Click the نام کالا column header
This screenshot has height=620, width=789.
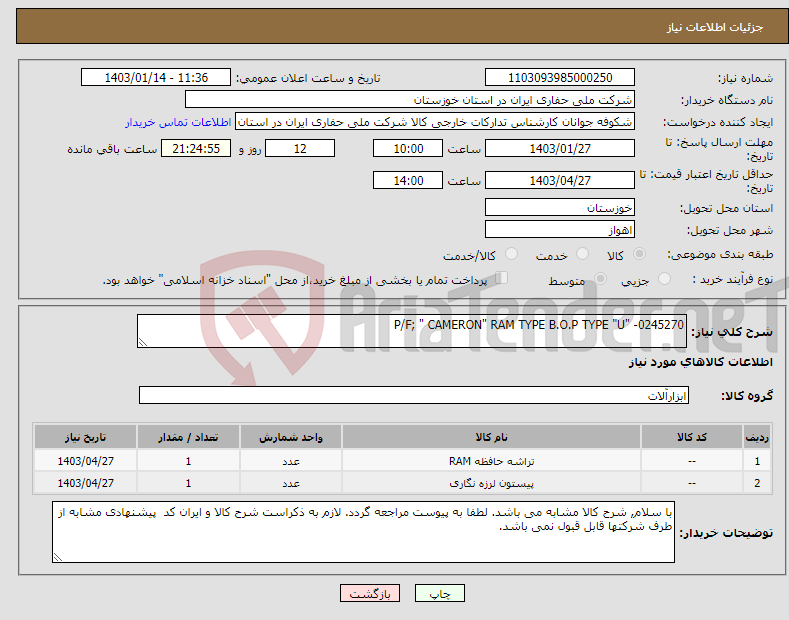click(x=491, y=437)
